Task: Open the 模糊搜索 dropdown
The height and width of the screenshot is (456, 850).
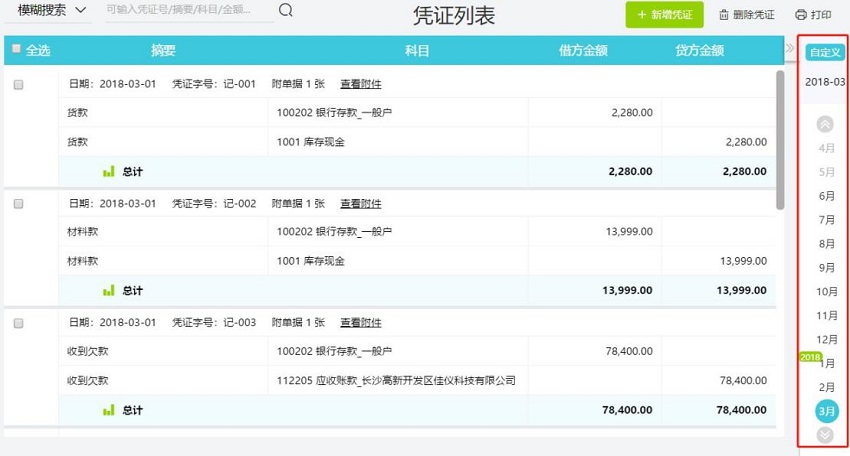Action: click(52, 11)
